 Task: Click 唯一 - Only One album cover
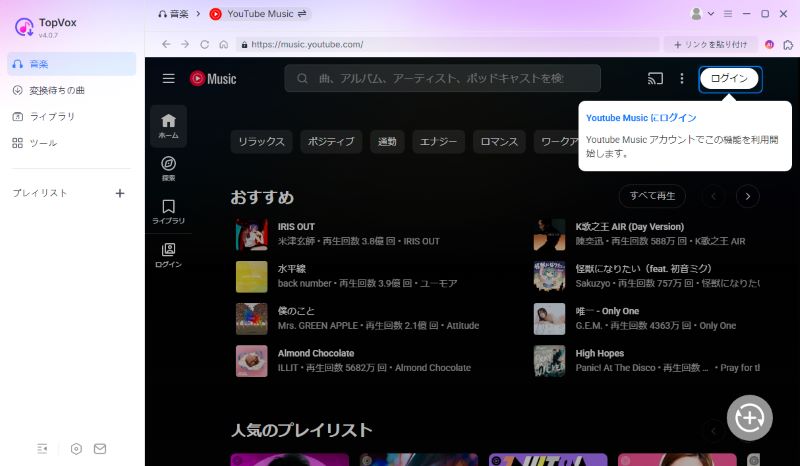549,318
